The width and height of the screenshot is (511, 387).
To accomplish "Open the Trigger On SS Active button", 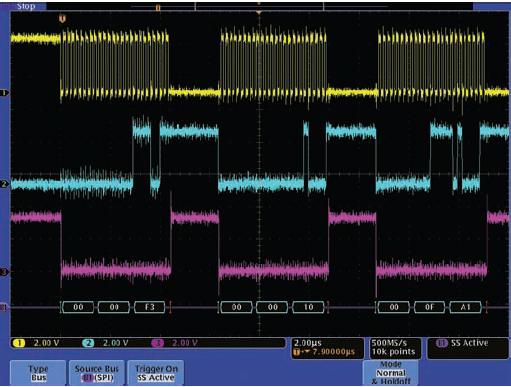I will point(156,373).
